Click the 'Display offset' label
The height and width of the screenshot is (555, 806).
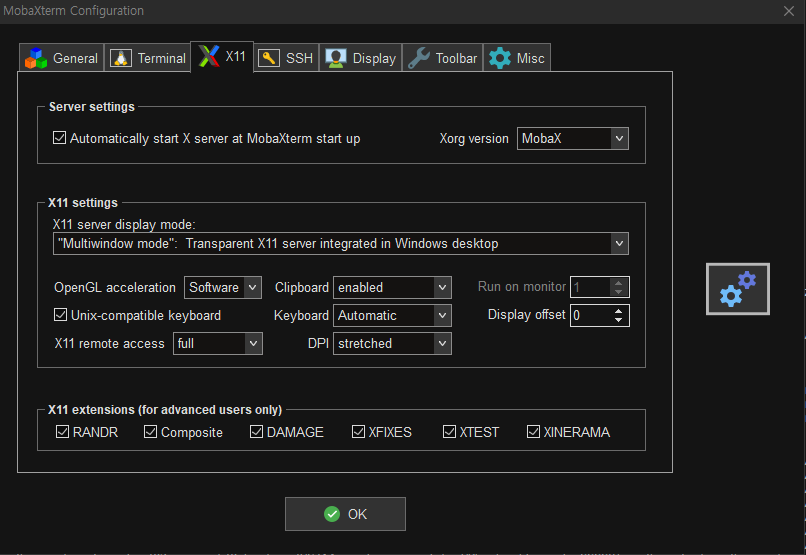pos(526,314)
